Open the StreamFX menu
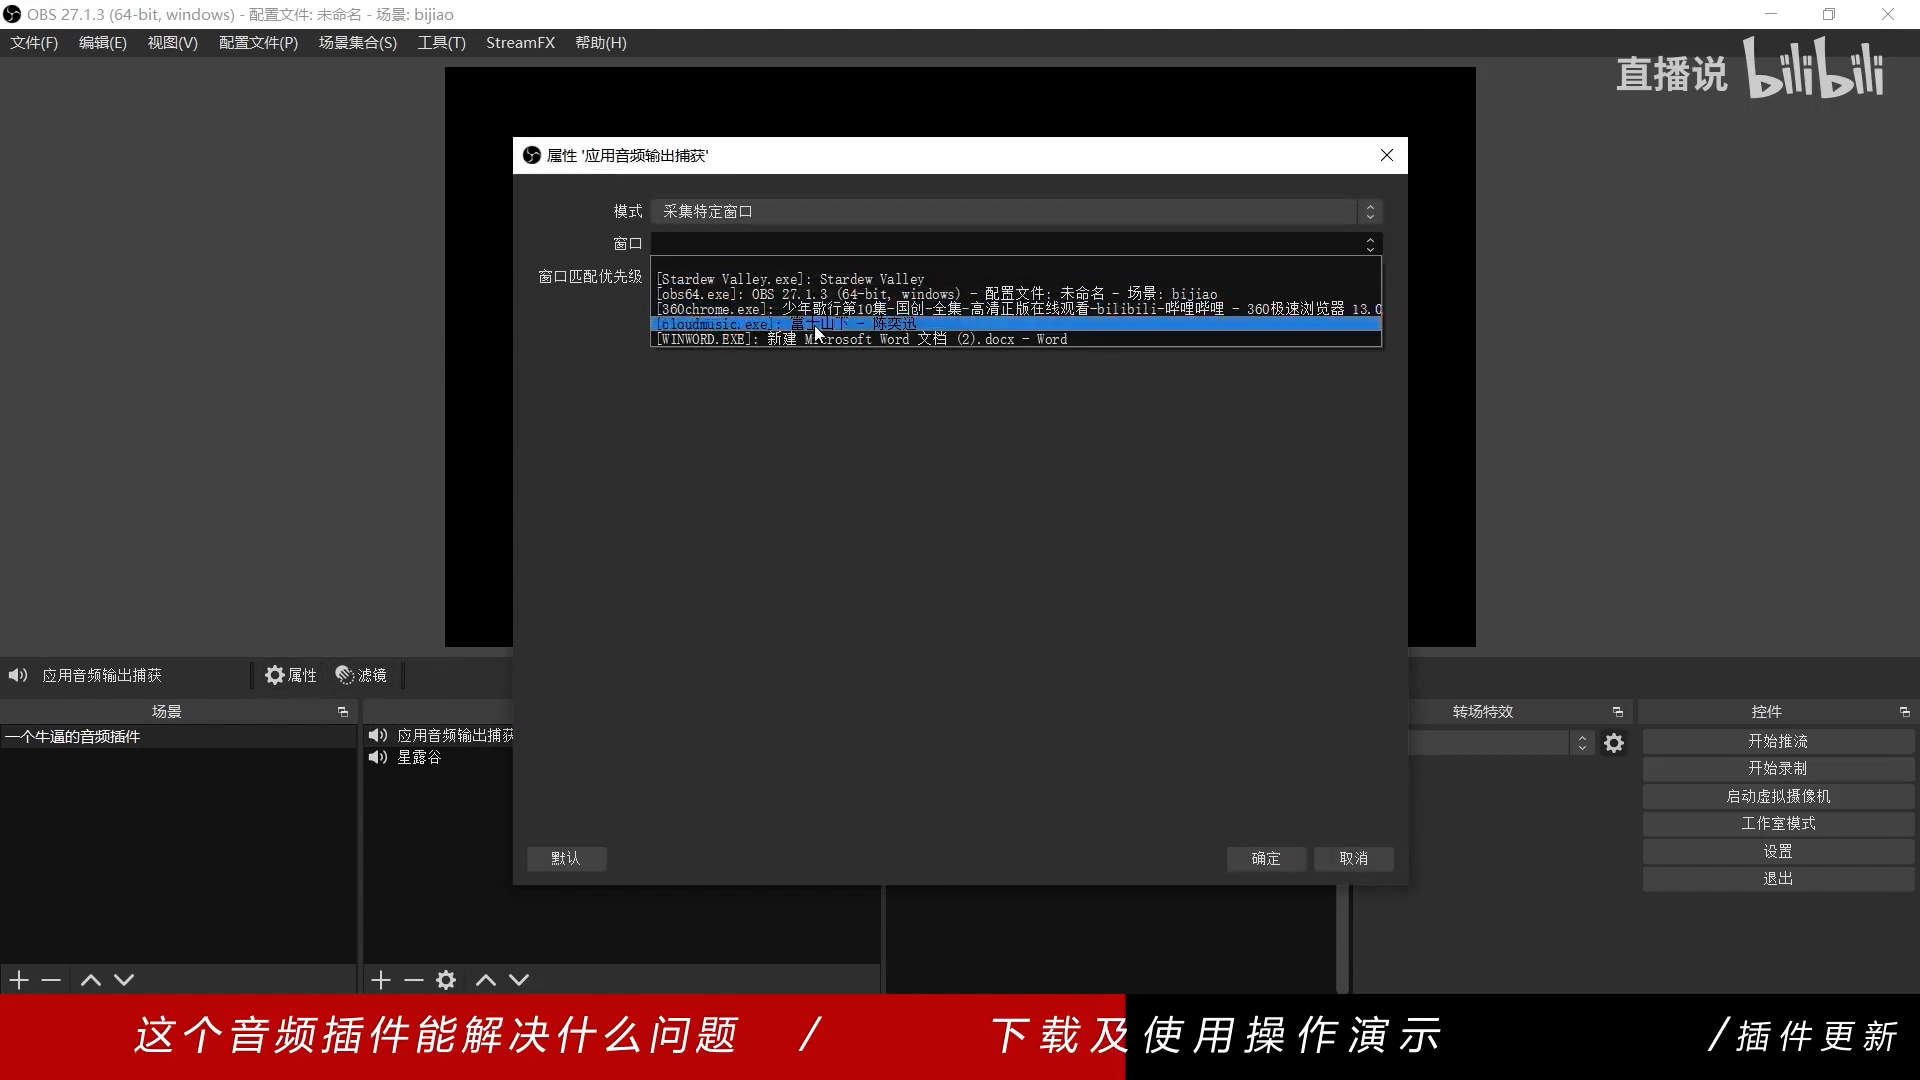Image resolution: width=1920 pixels, height=1080 pixels. [520, 43]
